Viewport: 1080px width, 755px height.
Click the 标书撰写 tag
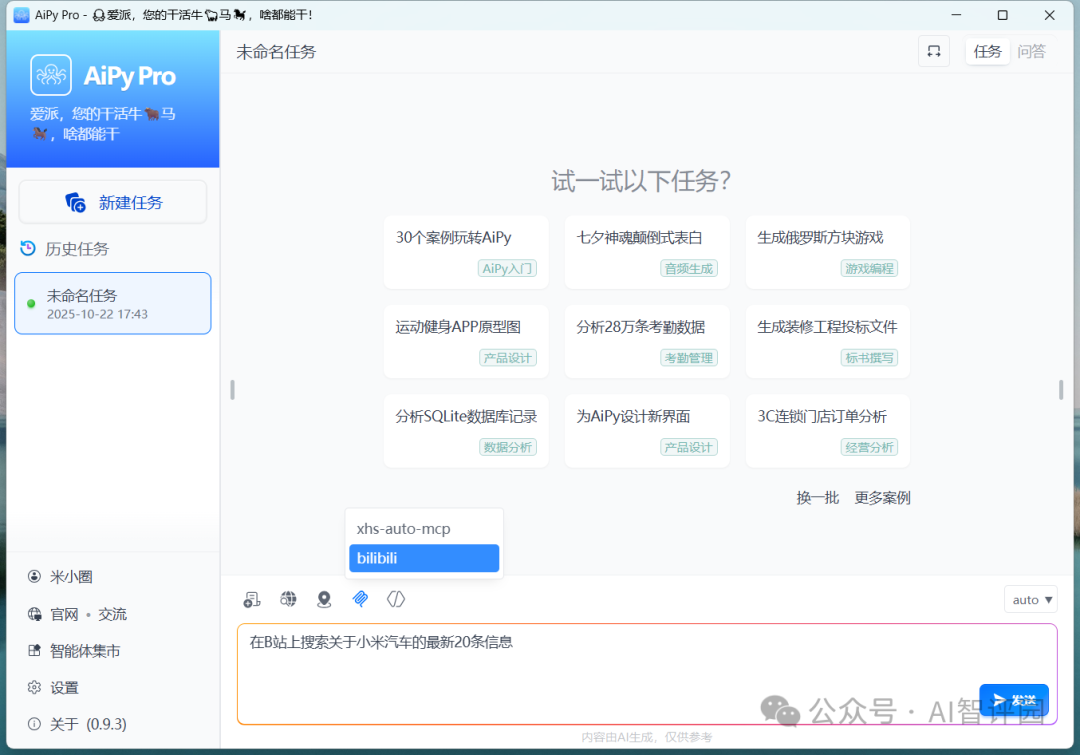[869, 358]
